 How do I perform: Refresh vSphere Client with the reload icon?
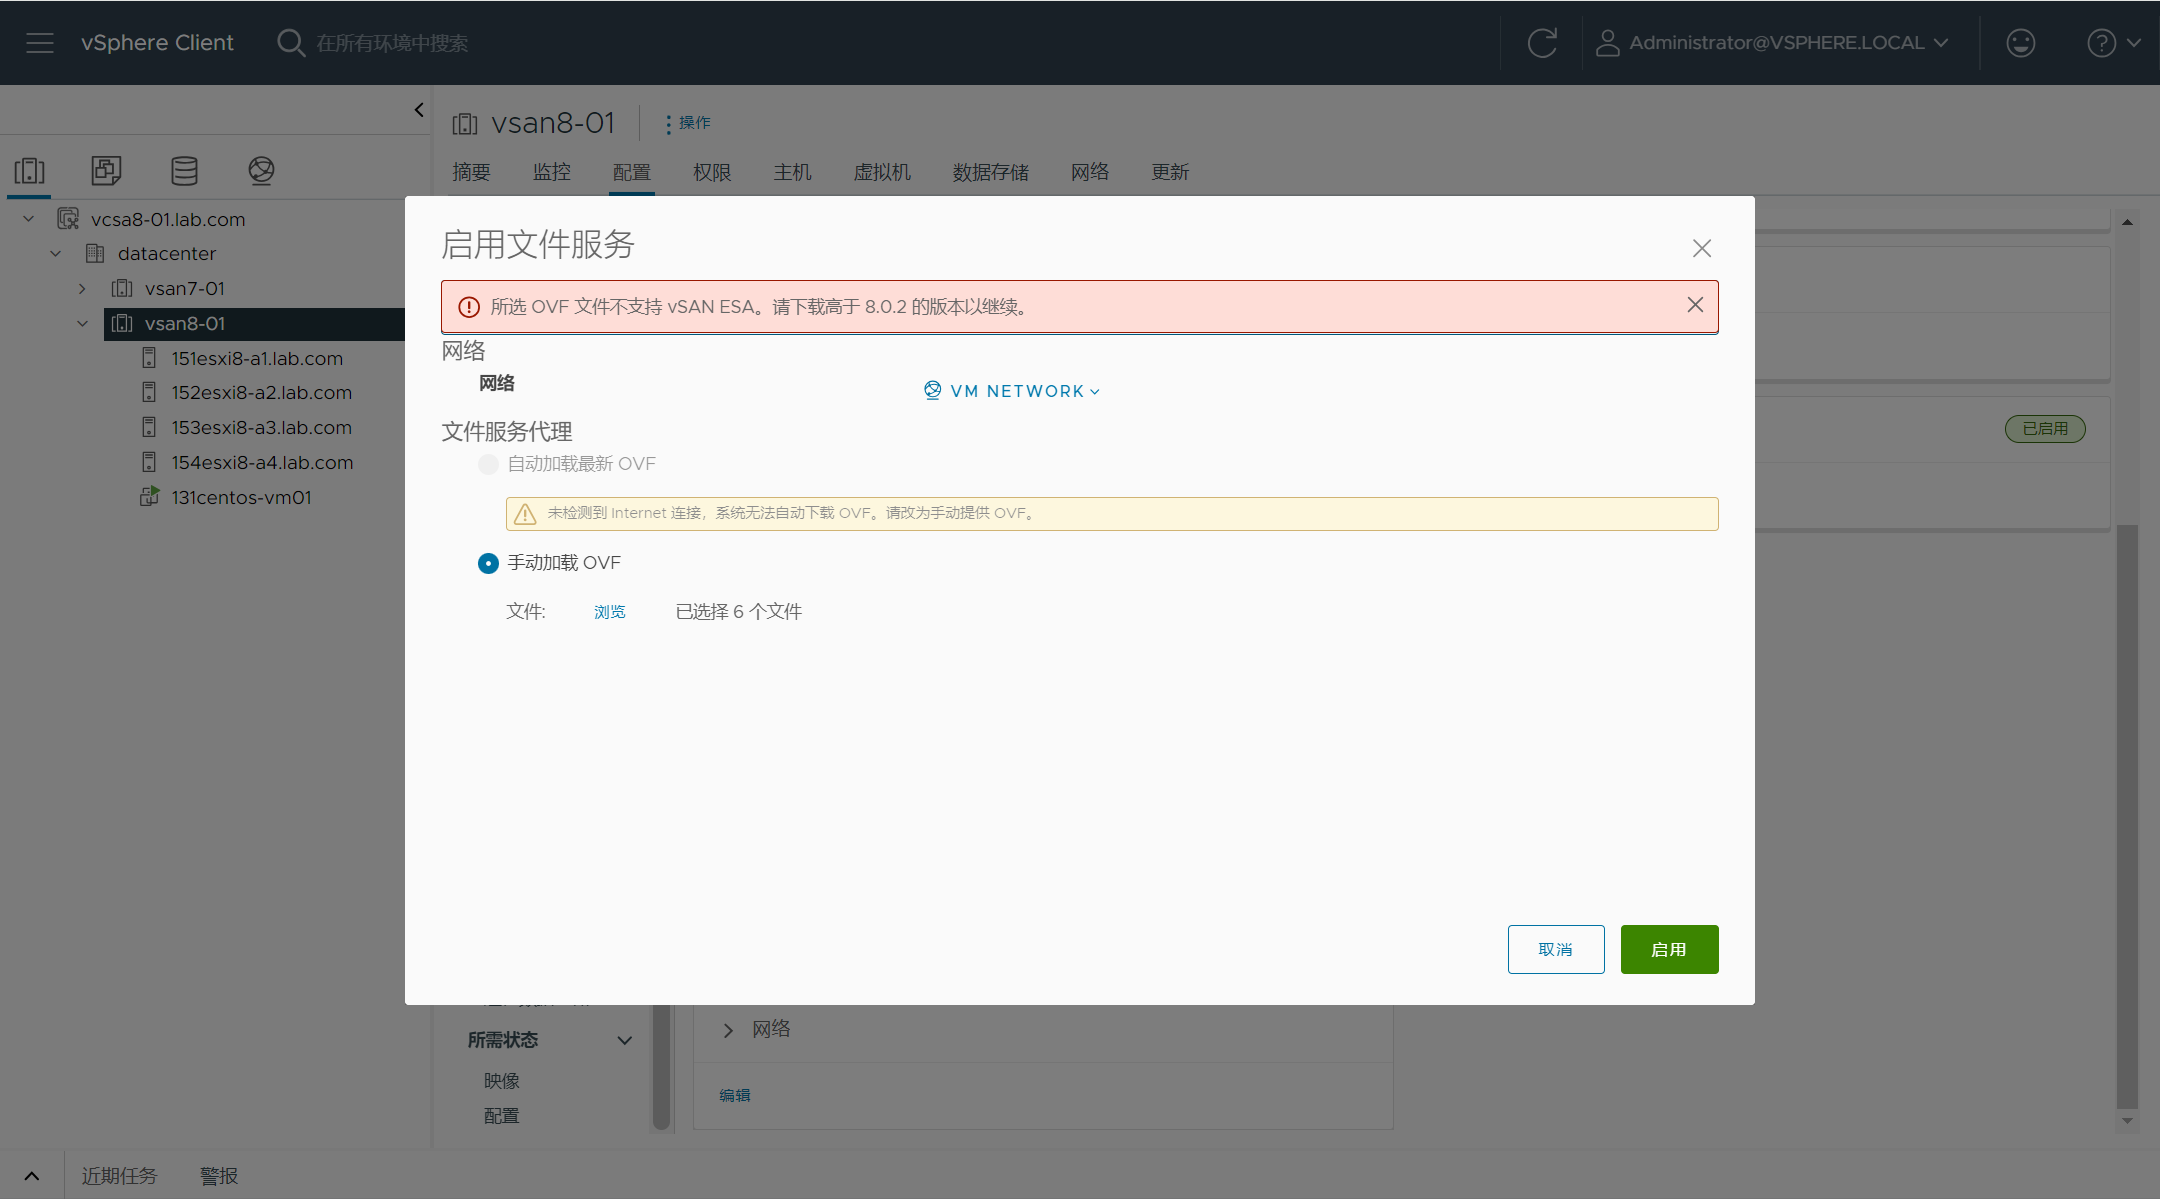pyautogui.click(x=1542, y=43)
